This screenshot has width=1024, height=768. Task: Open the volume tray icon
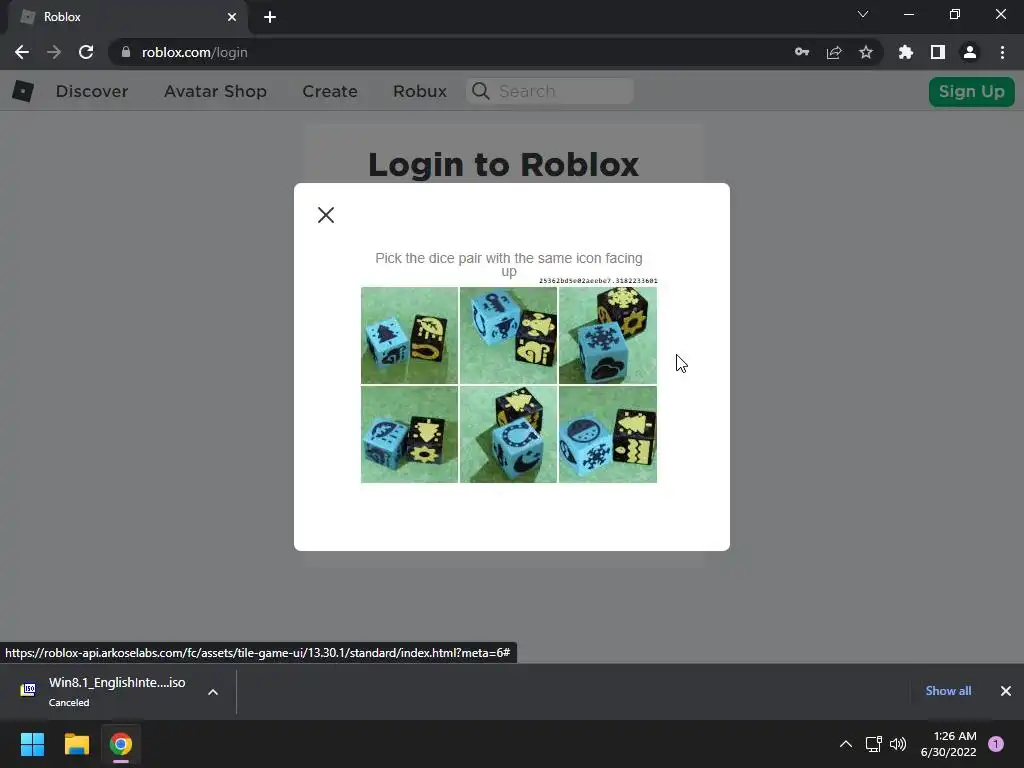[898, 744]
